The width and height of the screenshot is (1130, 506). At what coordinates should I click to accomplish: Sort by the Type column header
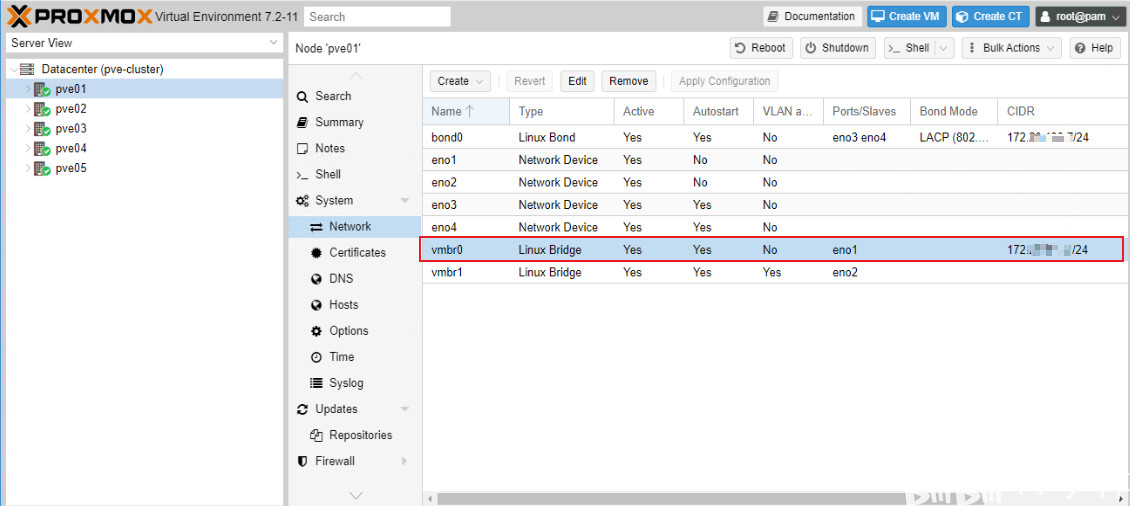click(561, 111)
